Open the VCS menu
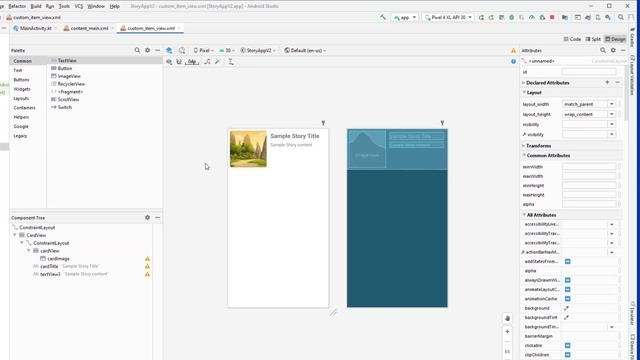The height and width of the screenshot is (360, 640). click(x=79, y=6)
